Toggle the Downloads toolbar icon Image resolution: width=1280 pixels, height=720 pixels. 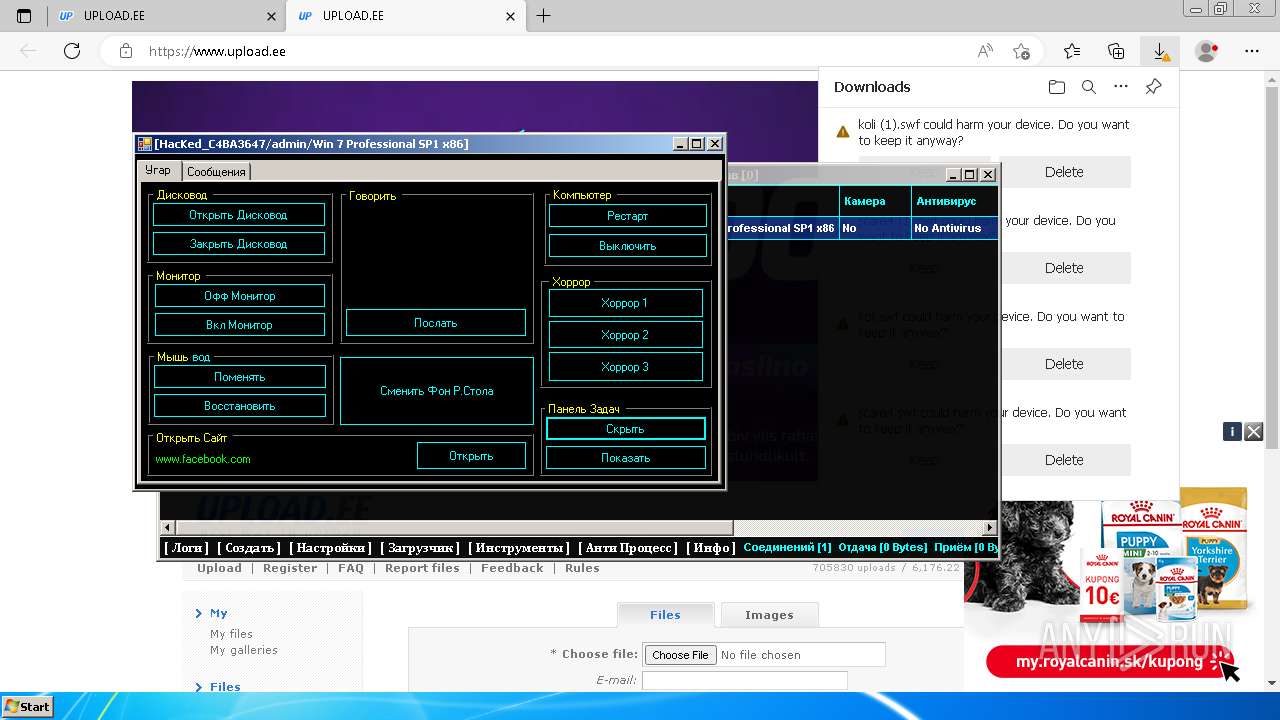pyautogui.click(x=1160, y=51)
